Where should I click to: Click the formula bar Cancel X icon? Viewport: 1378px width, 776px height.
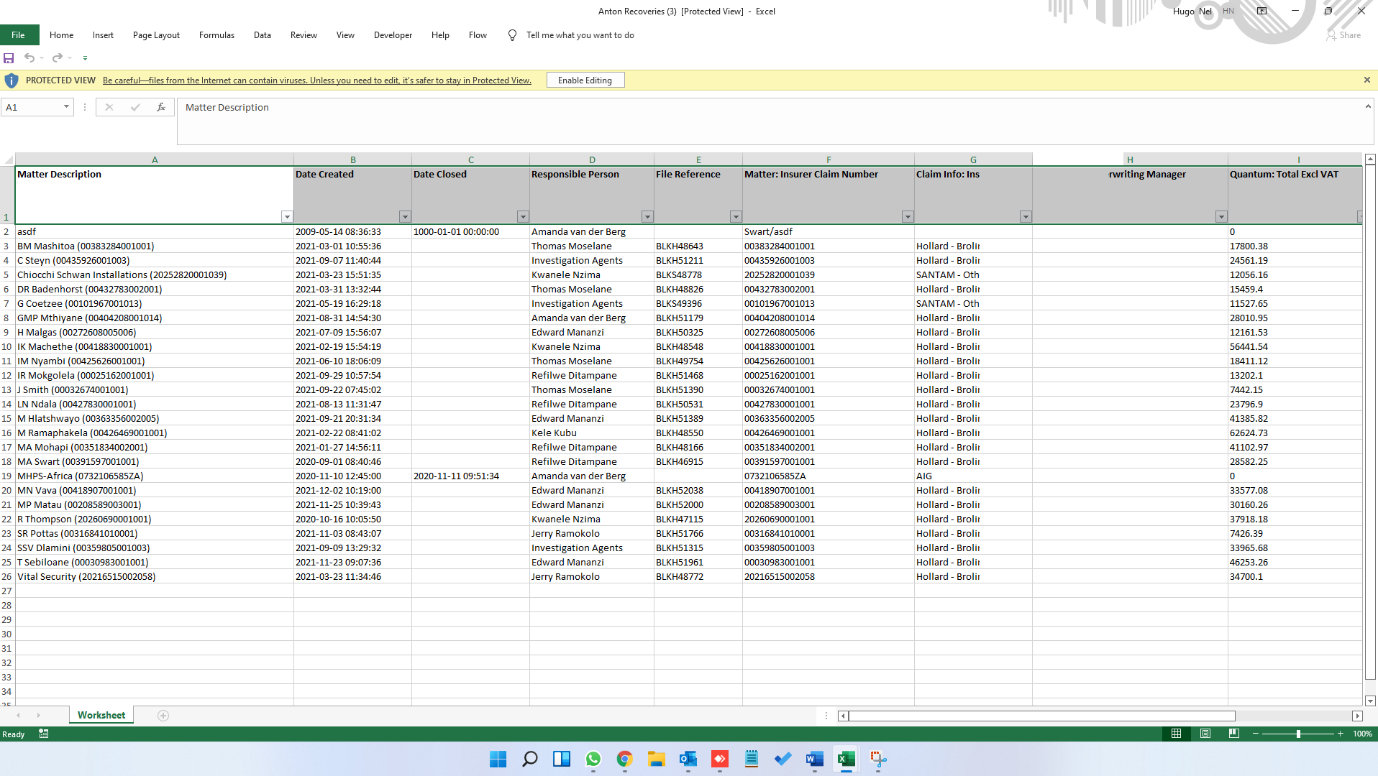[x=109, y=107]
